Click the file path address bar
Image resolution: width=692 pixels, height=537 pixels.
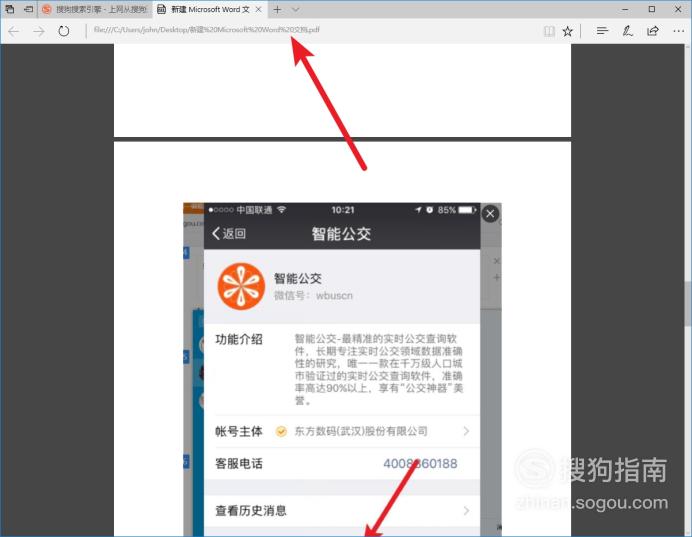tap(206, 30)
